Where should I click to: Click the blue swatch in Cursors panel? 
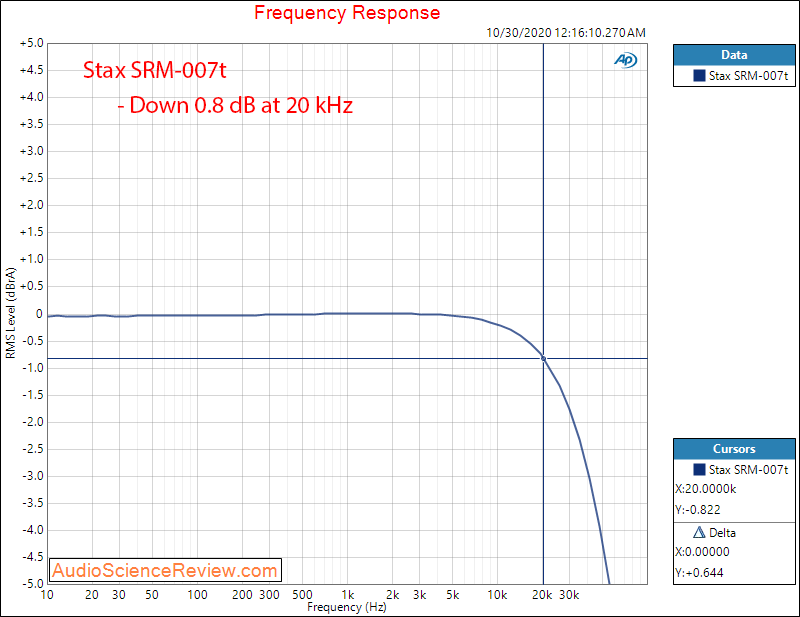699,470
